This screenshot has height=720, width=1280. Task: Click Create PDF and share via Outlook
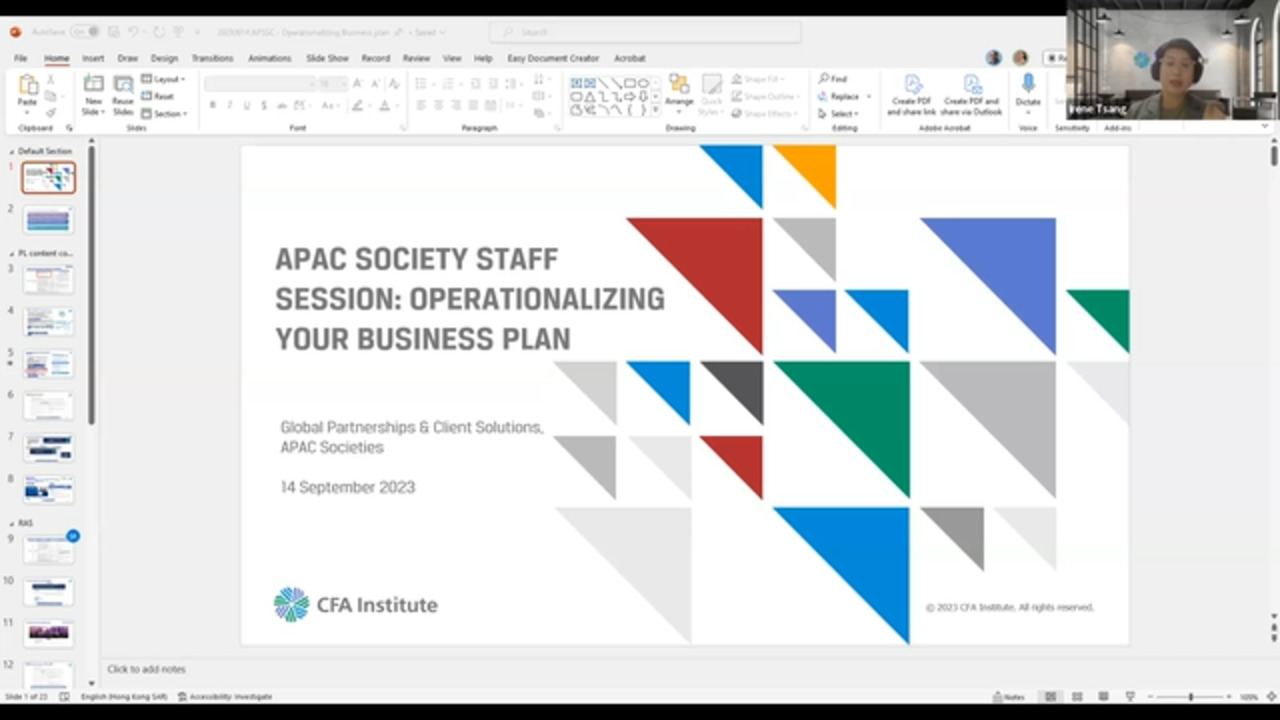tap(971, 94)
